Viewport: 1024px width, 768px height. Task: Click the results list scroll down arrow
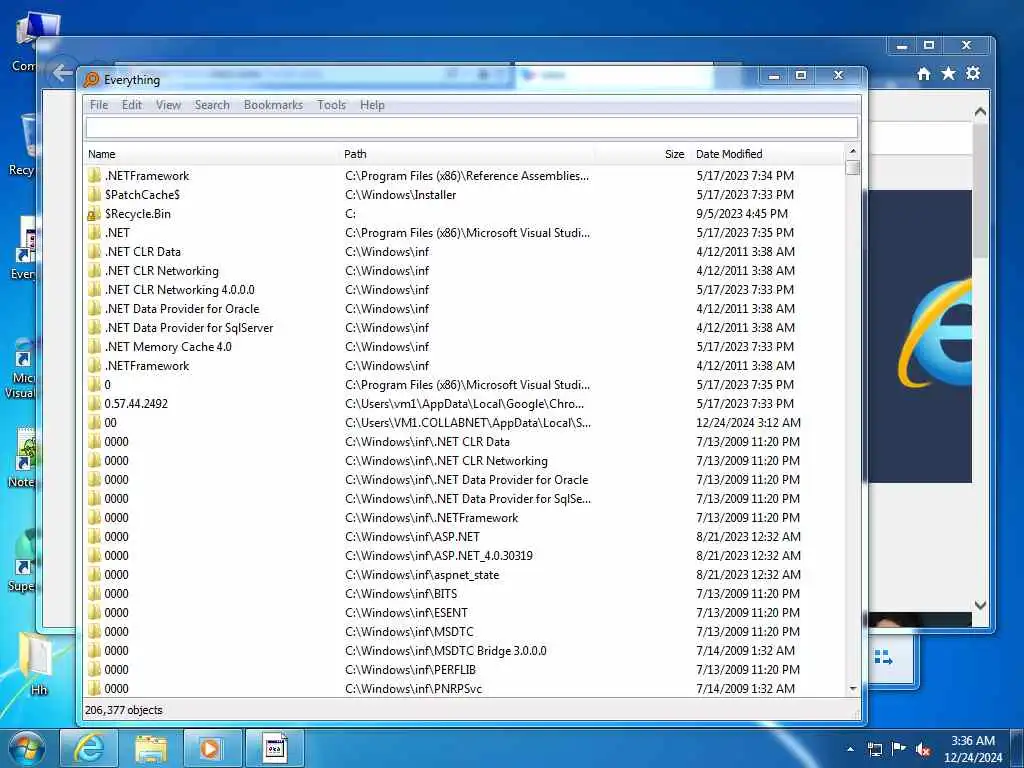(852, 689)
